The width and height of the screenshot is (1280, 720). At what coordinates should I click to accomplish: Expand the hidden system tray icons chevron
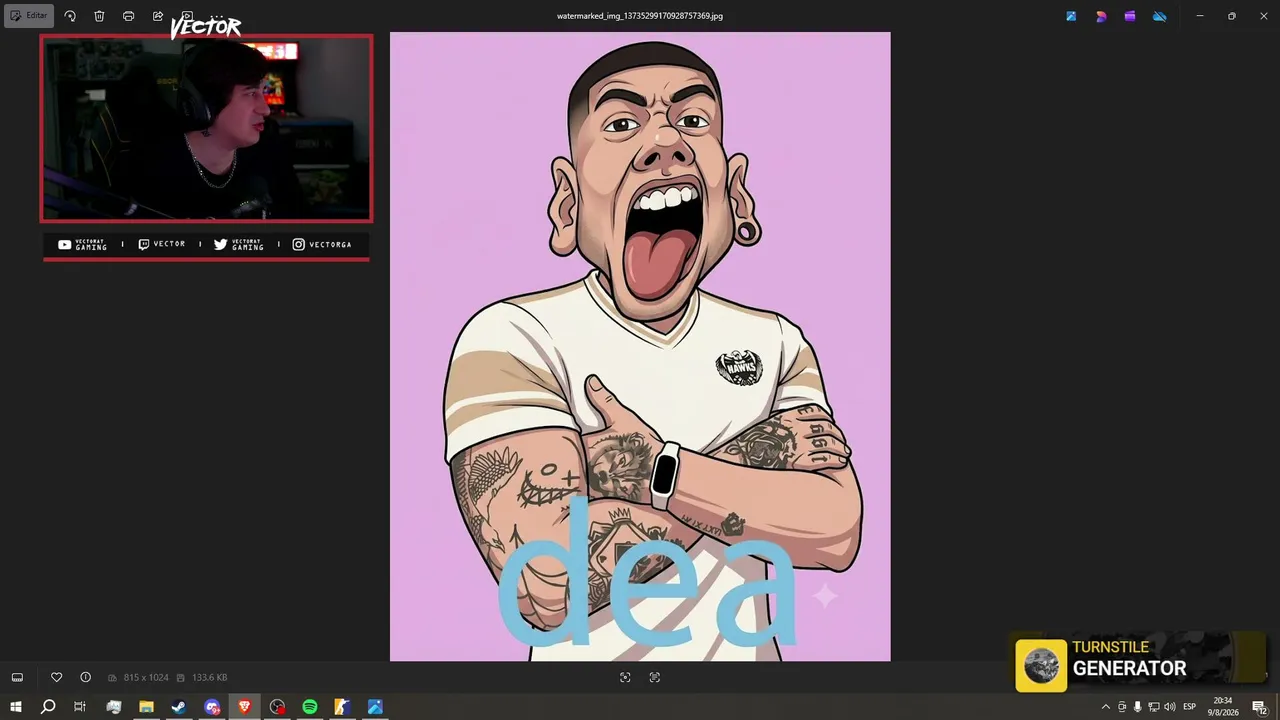click(1105, 707)
